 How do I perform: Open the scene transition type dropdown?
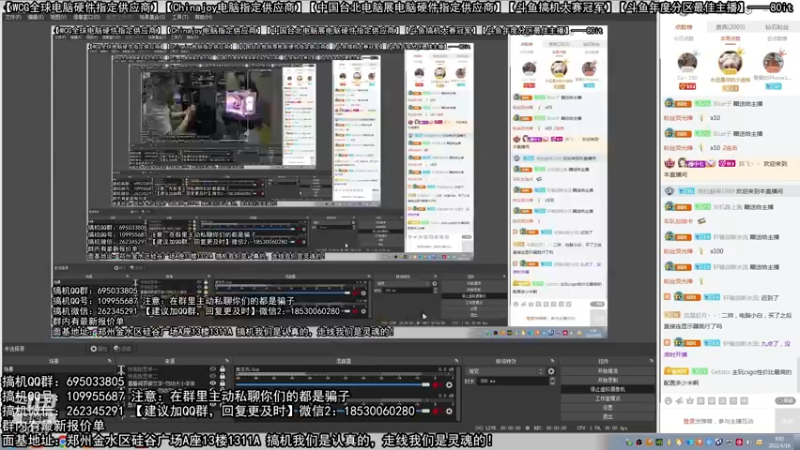point(505,371)
